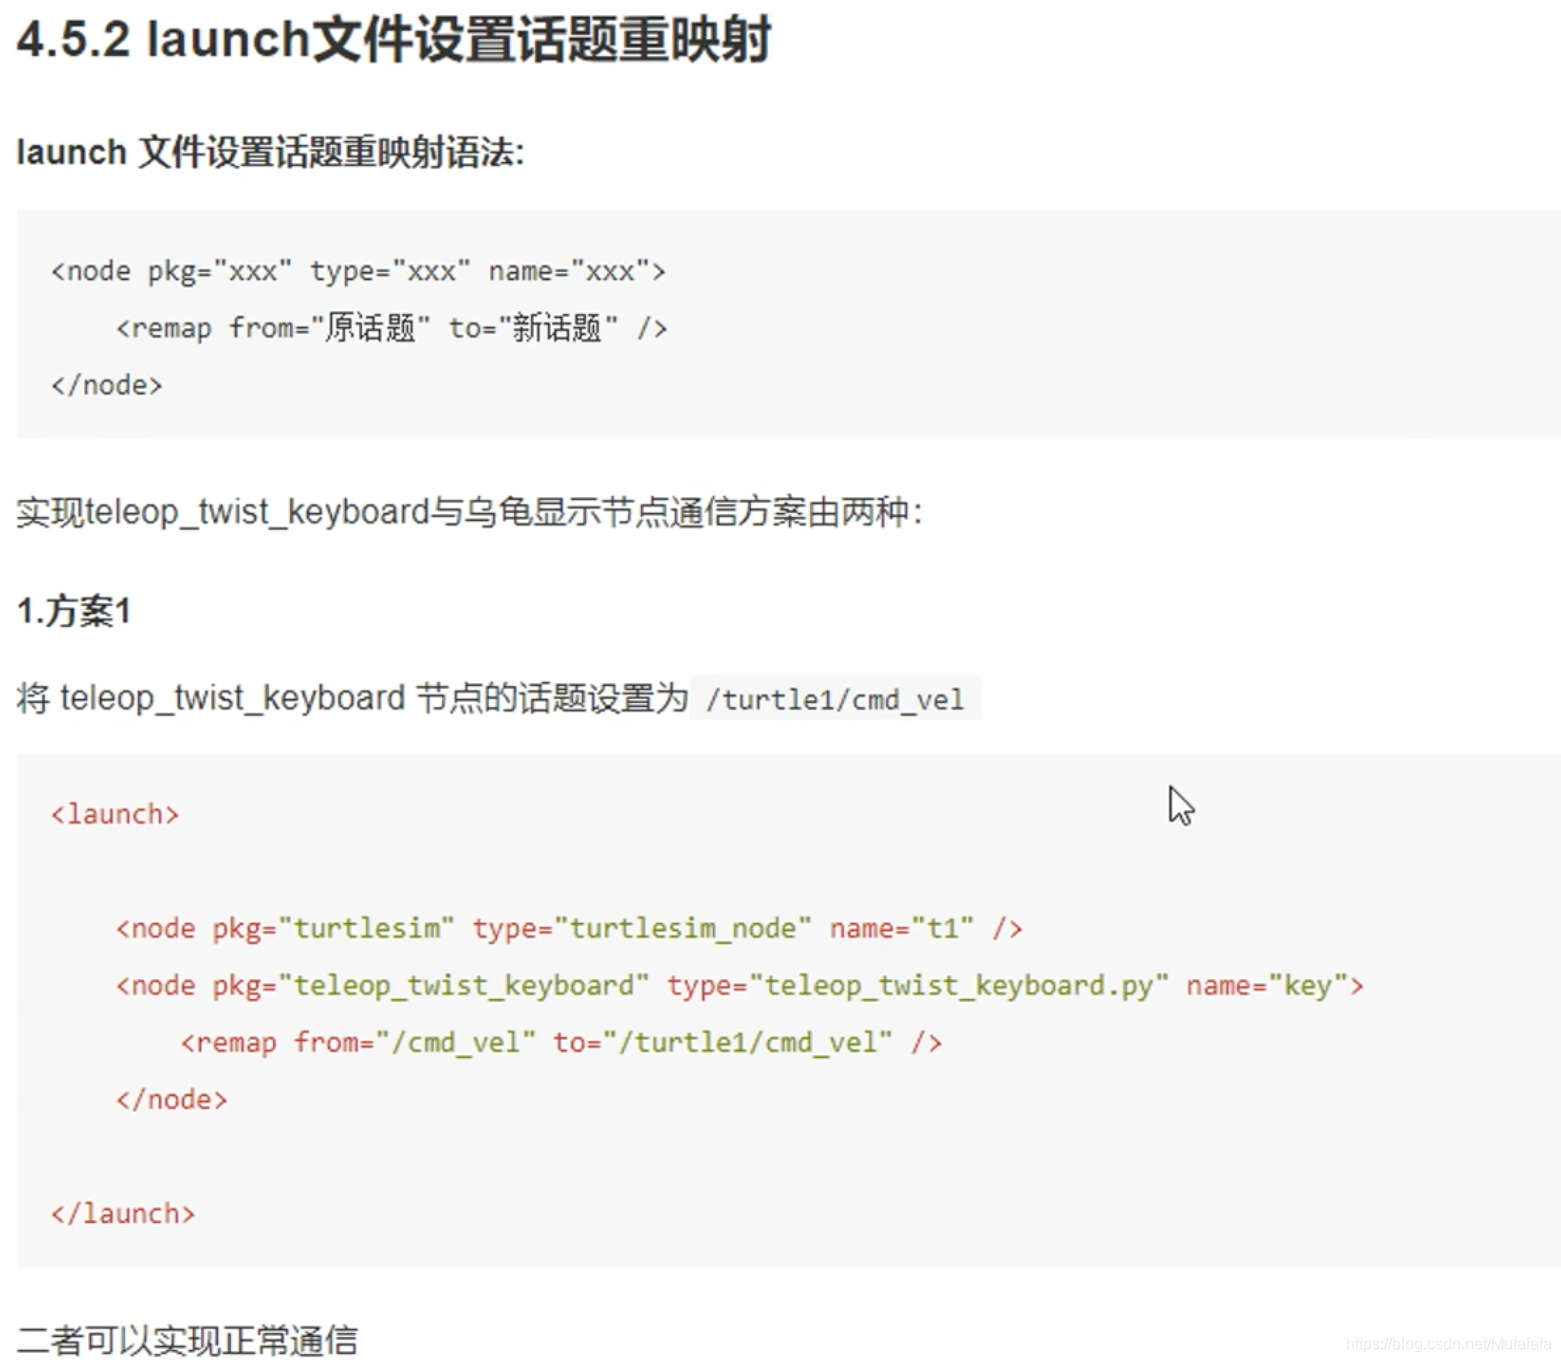Screen dimensions: 1561x1362
Task: Click the syntax line '<node pkg="xxx" type="xxx" name="xxx">'
Action: (x=358, y=272)
